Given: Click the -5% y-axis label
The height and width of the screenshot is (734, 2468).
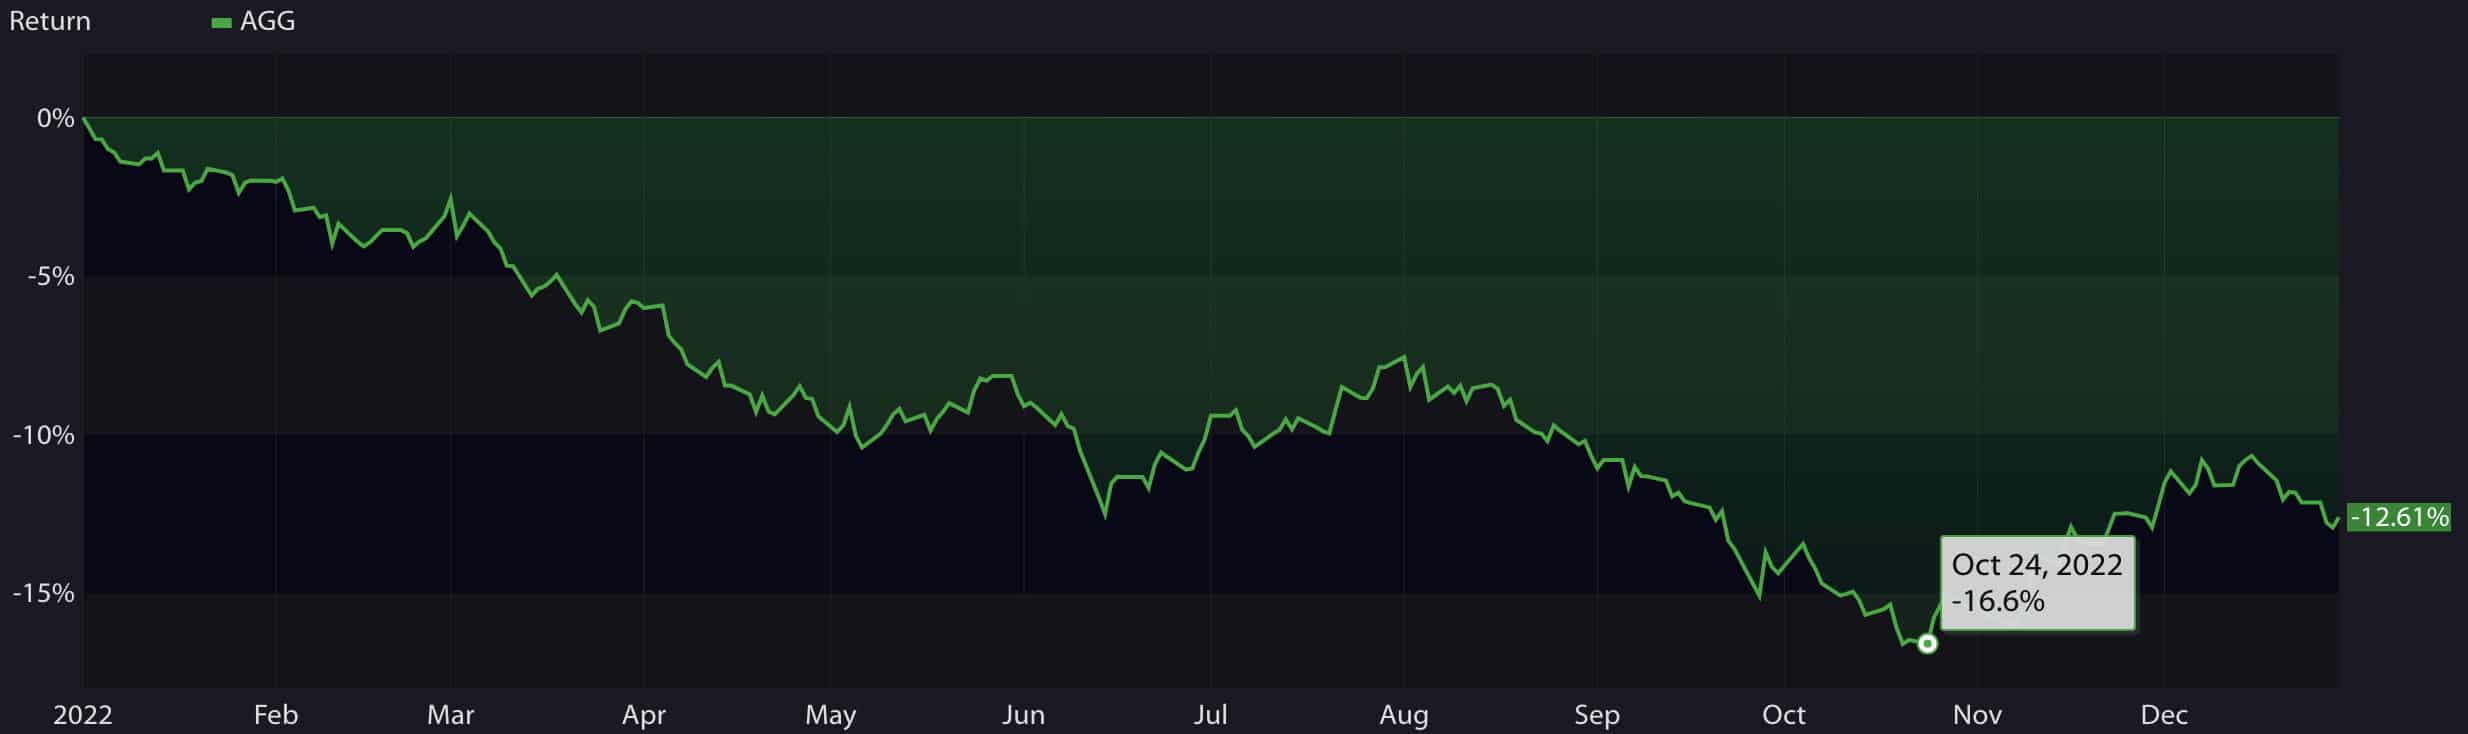Looking at the screenshot, I should 51,276.
